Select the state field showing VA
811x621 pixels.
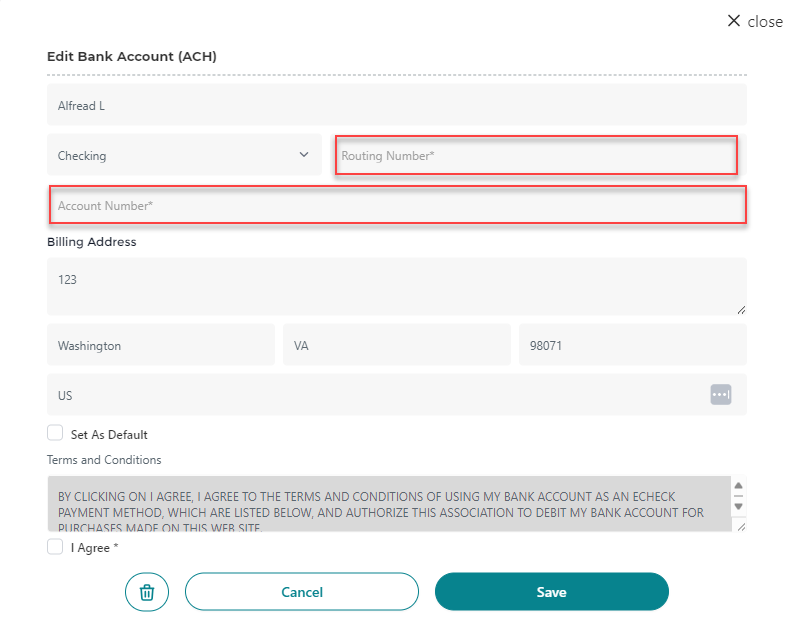[x=396, y=345]
